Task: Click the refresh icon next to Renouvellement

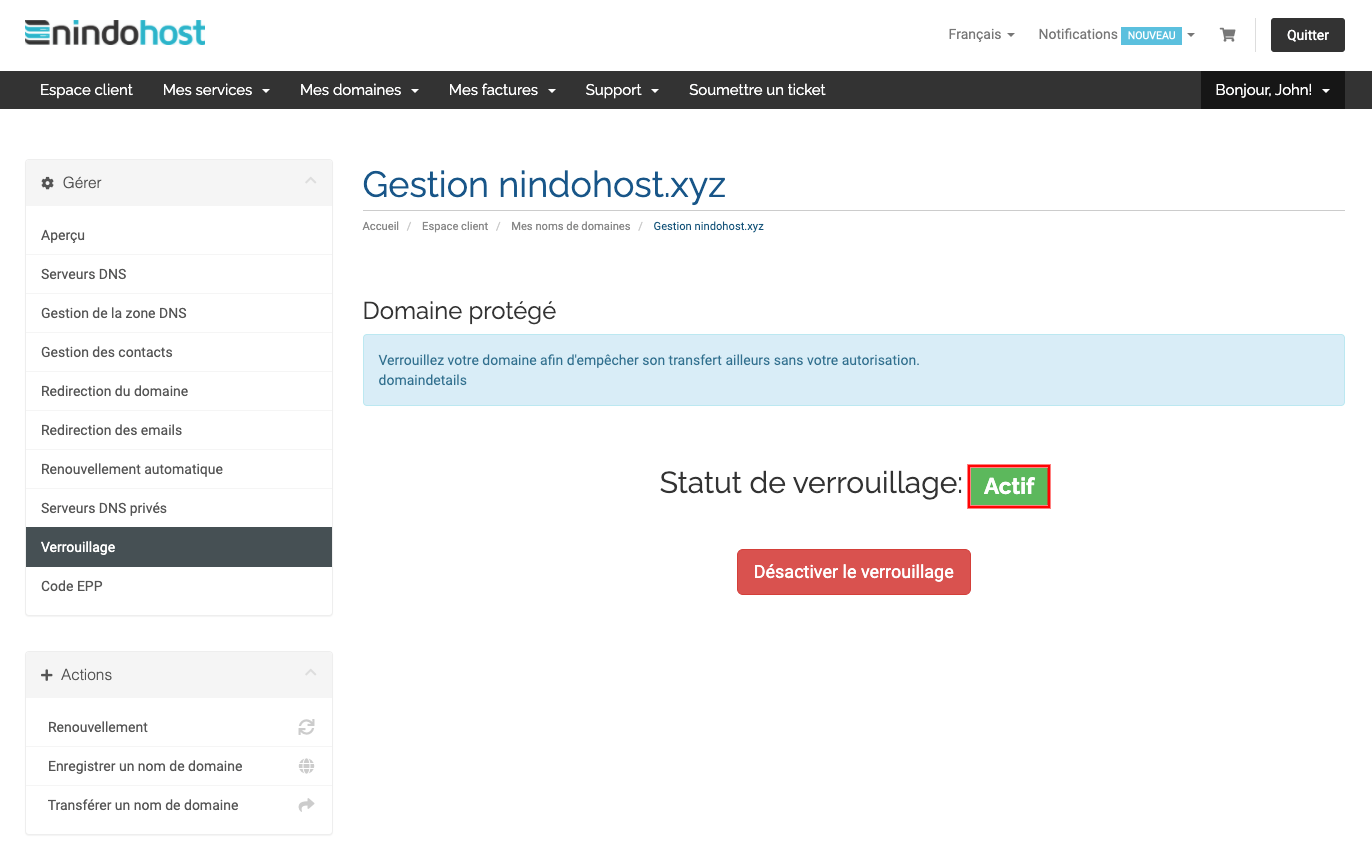Action: (307, 727)
